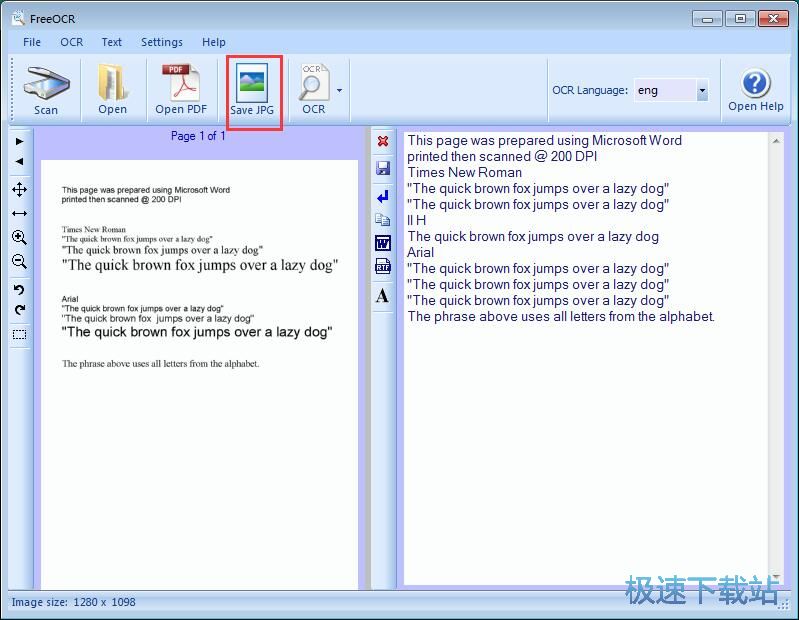The width and height of the screenshot is (799, 620).
Task: Save the OCR text with the floppy disk icon
Action: click(x=383, y=168)
